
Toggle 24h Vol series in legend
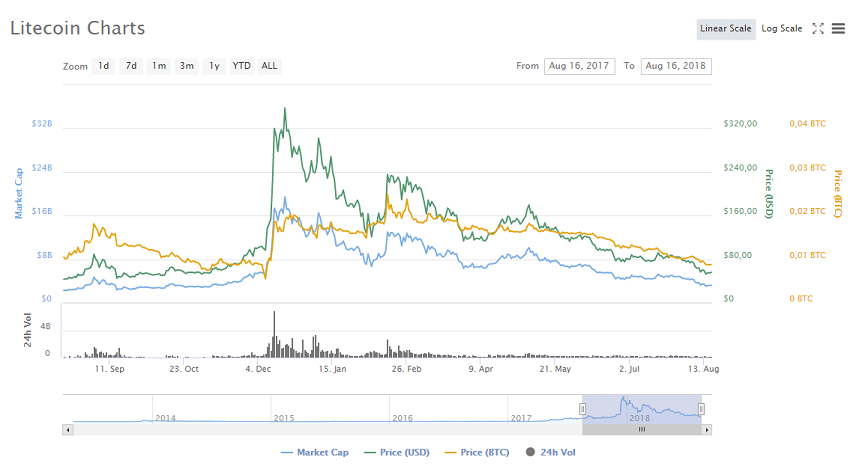pyautogui.click(x=551, y=452)
